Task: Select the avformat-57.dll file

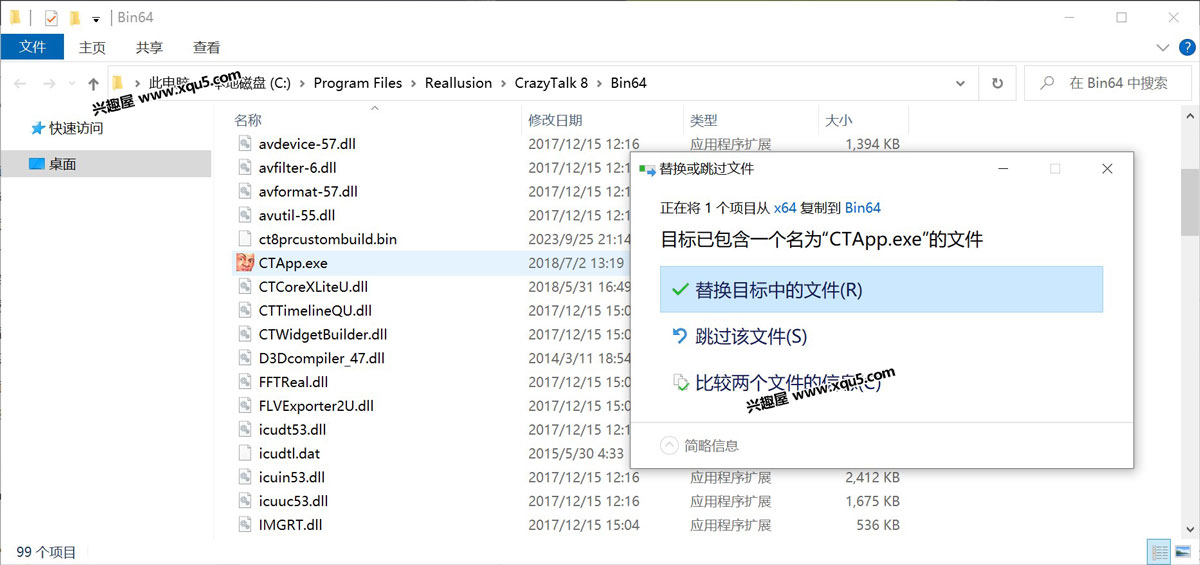Action: pyautogui.click(x=308, y=191)
